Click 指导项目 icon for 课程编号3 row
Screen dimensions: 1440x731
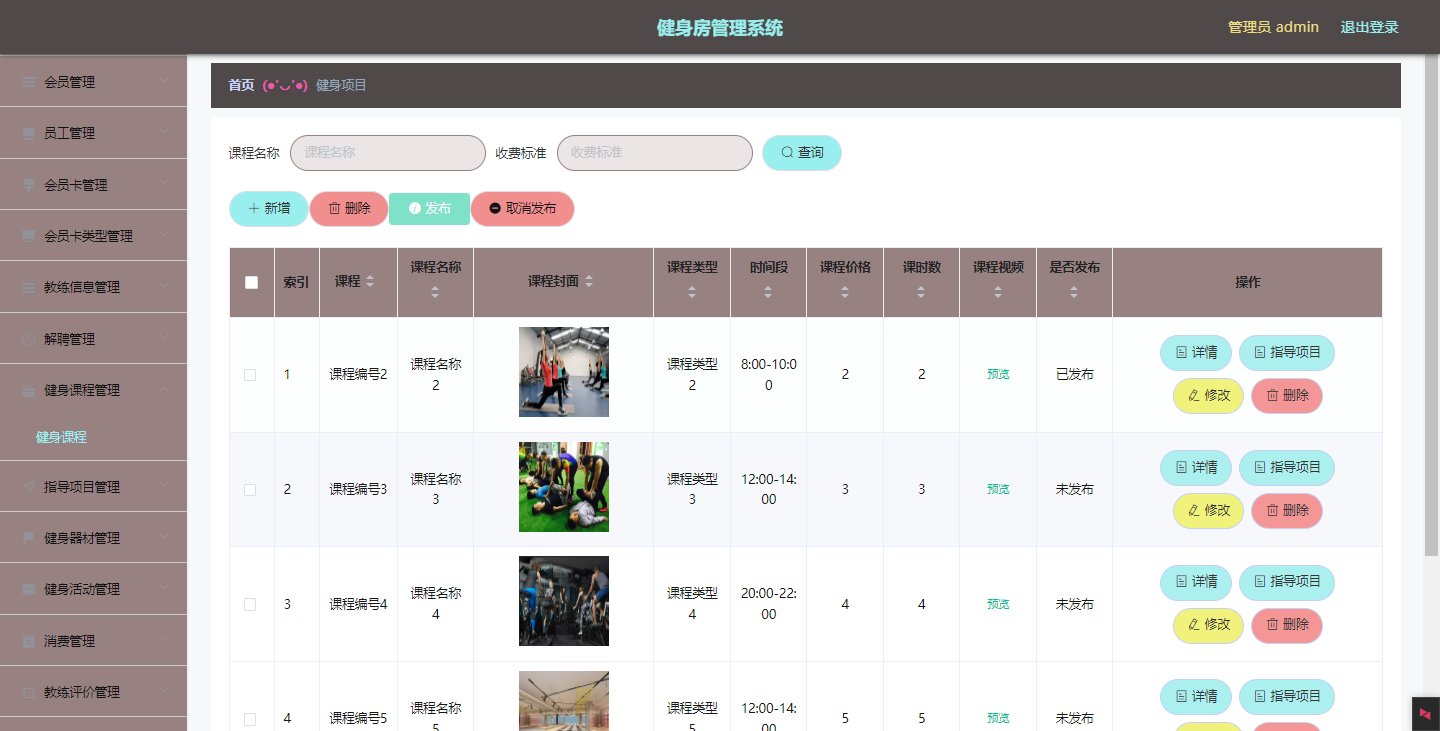click(1260, 467)
